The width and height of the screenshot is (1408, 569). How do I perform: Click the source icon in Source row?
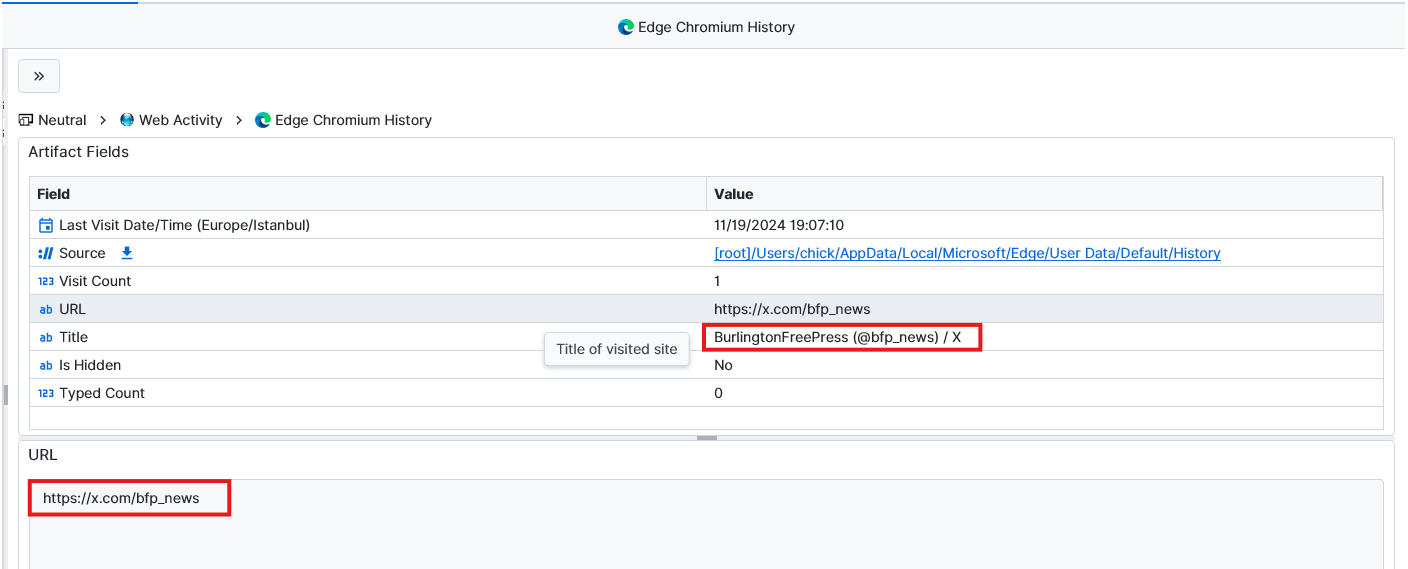click(x=45, y=253)
